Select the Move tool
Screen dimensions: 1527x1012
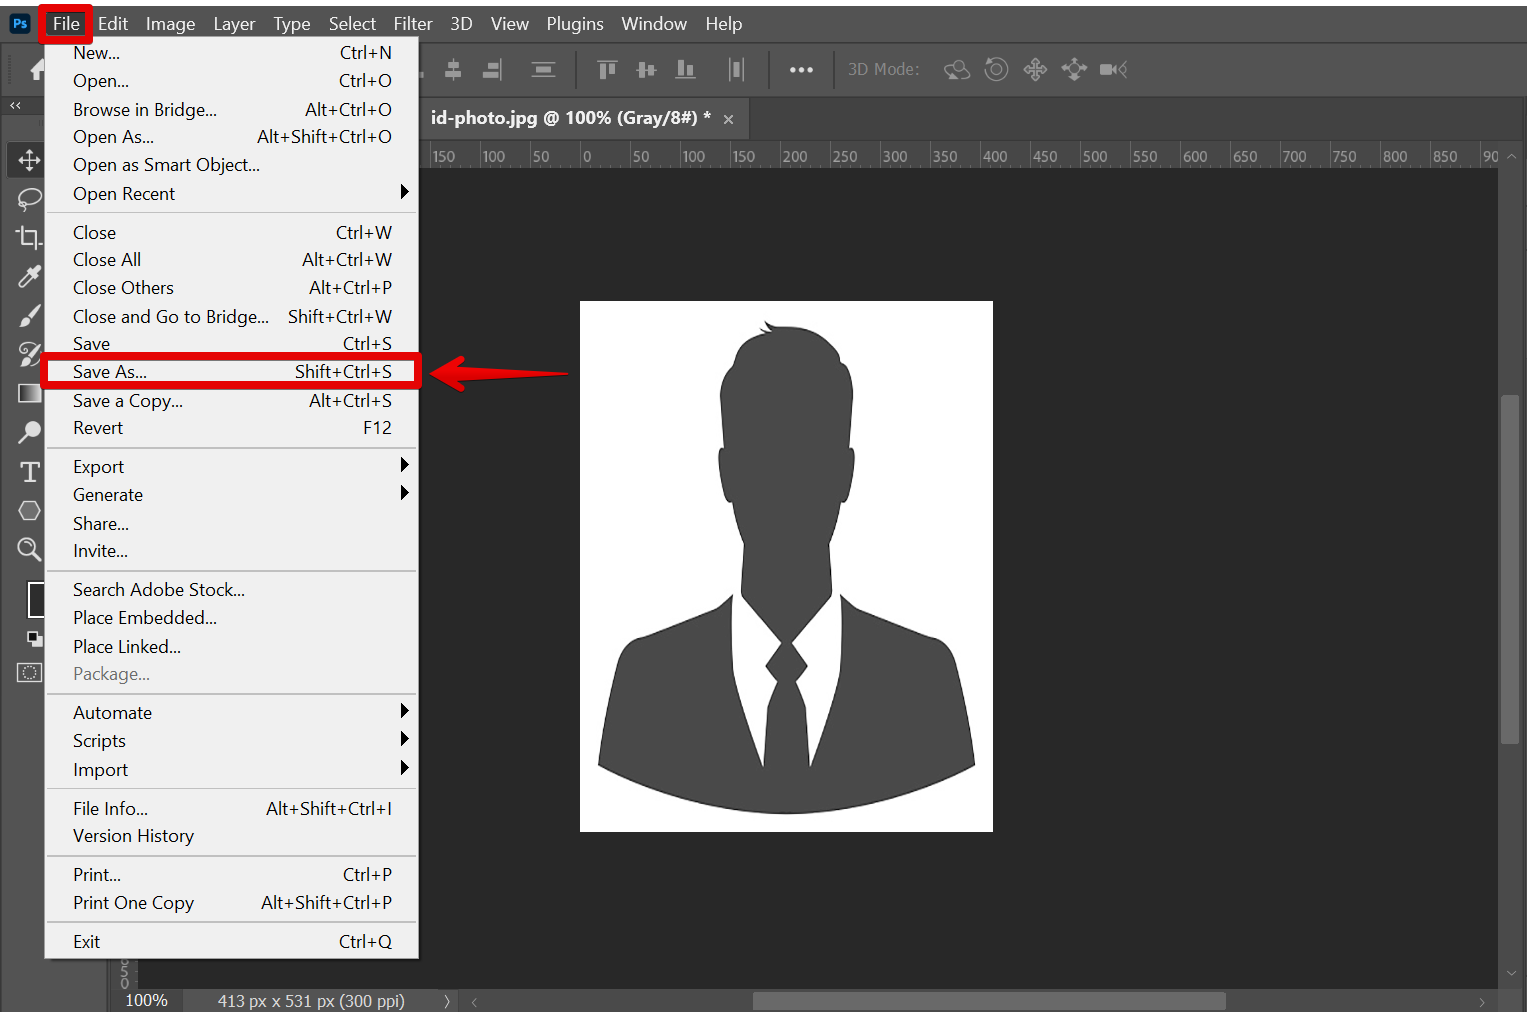click(28, 159)
